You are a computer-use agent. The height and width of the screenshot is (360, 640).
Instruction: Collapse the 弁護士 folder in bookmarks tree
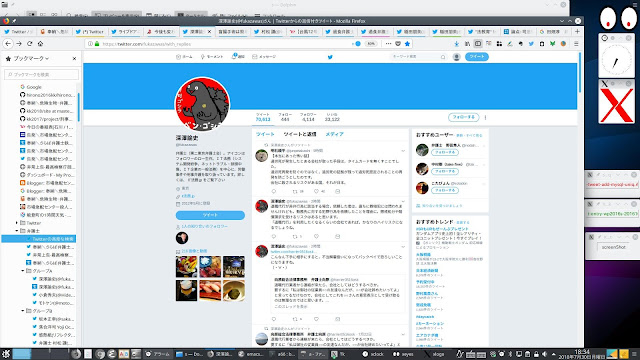point(17,231)
